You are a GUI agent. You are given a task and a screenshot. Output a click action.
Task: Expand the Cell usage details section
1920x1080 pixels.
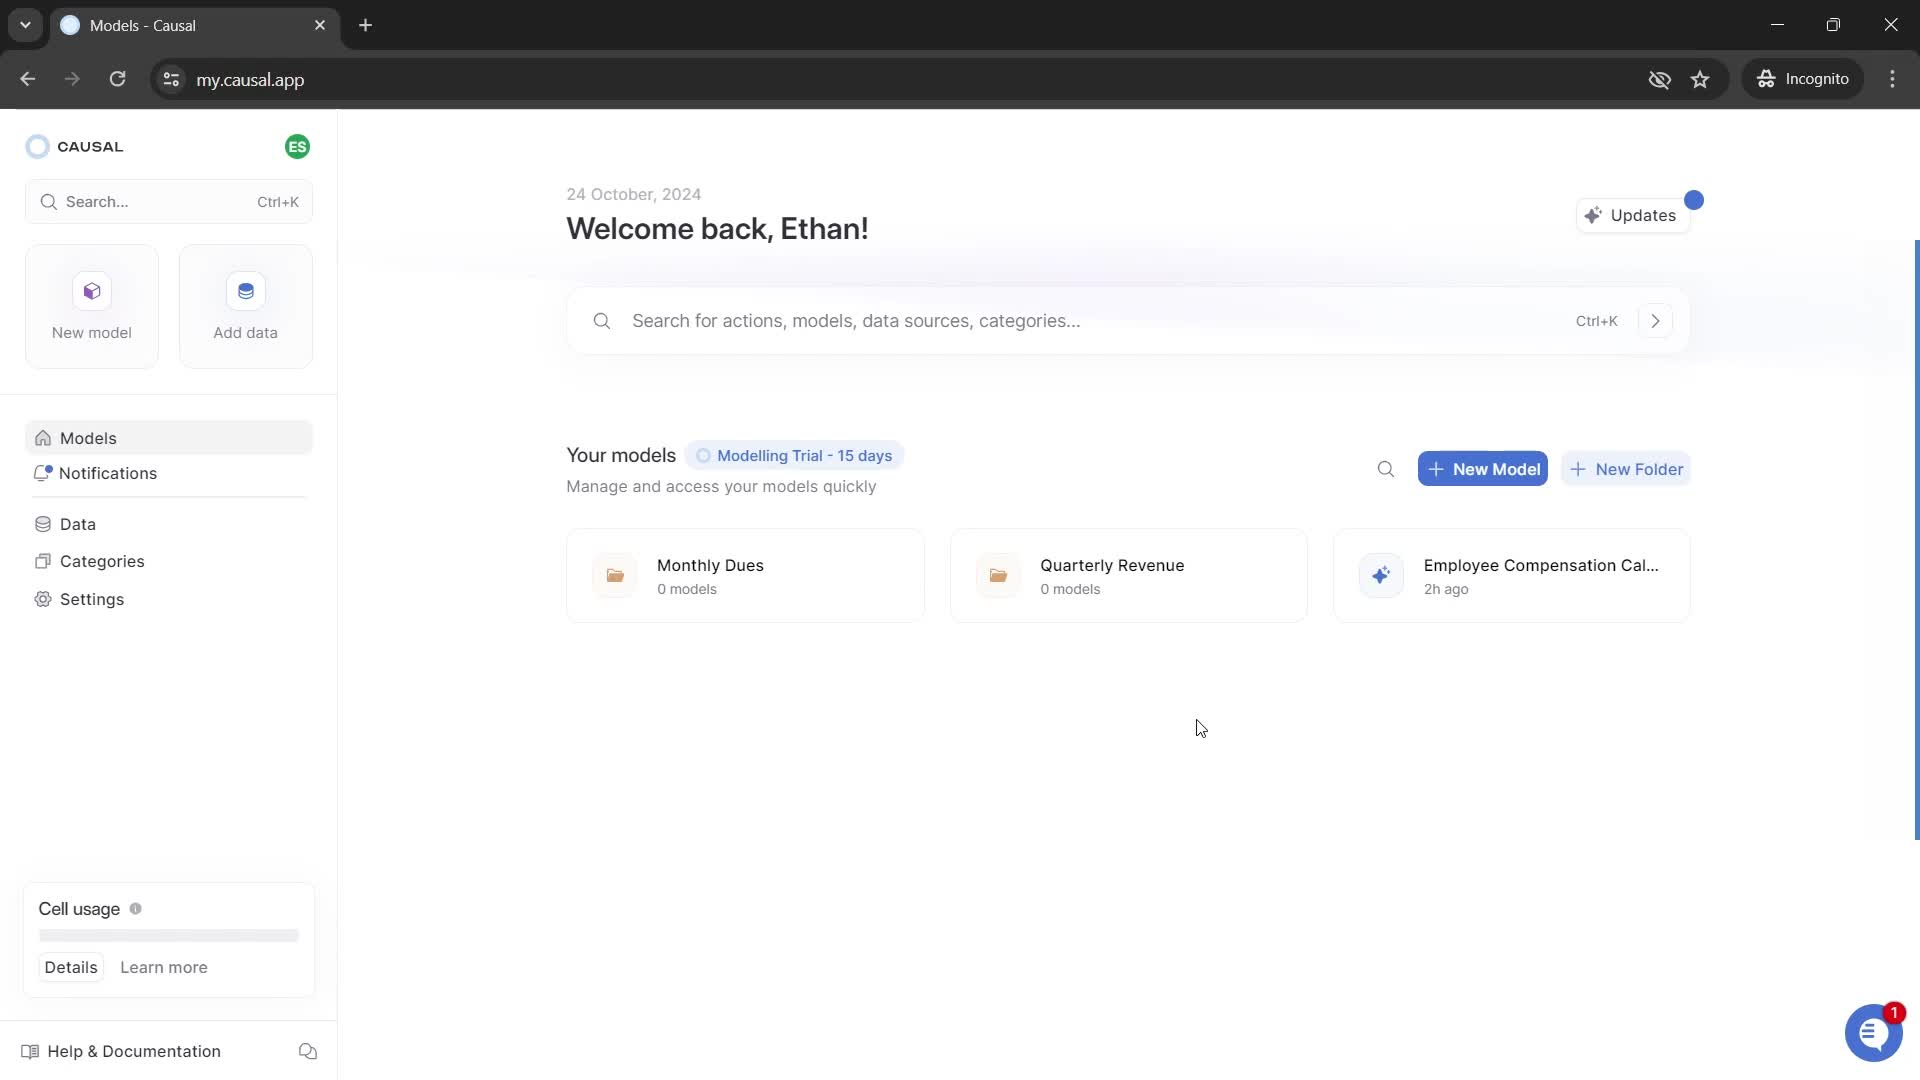[x=70, y=967]
